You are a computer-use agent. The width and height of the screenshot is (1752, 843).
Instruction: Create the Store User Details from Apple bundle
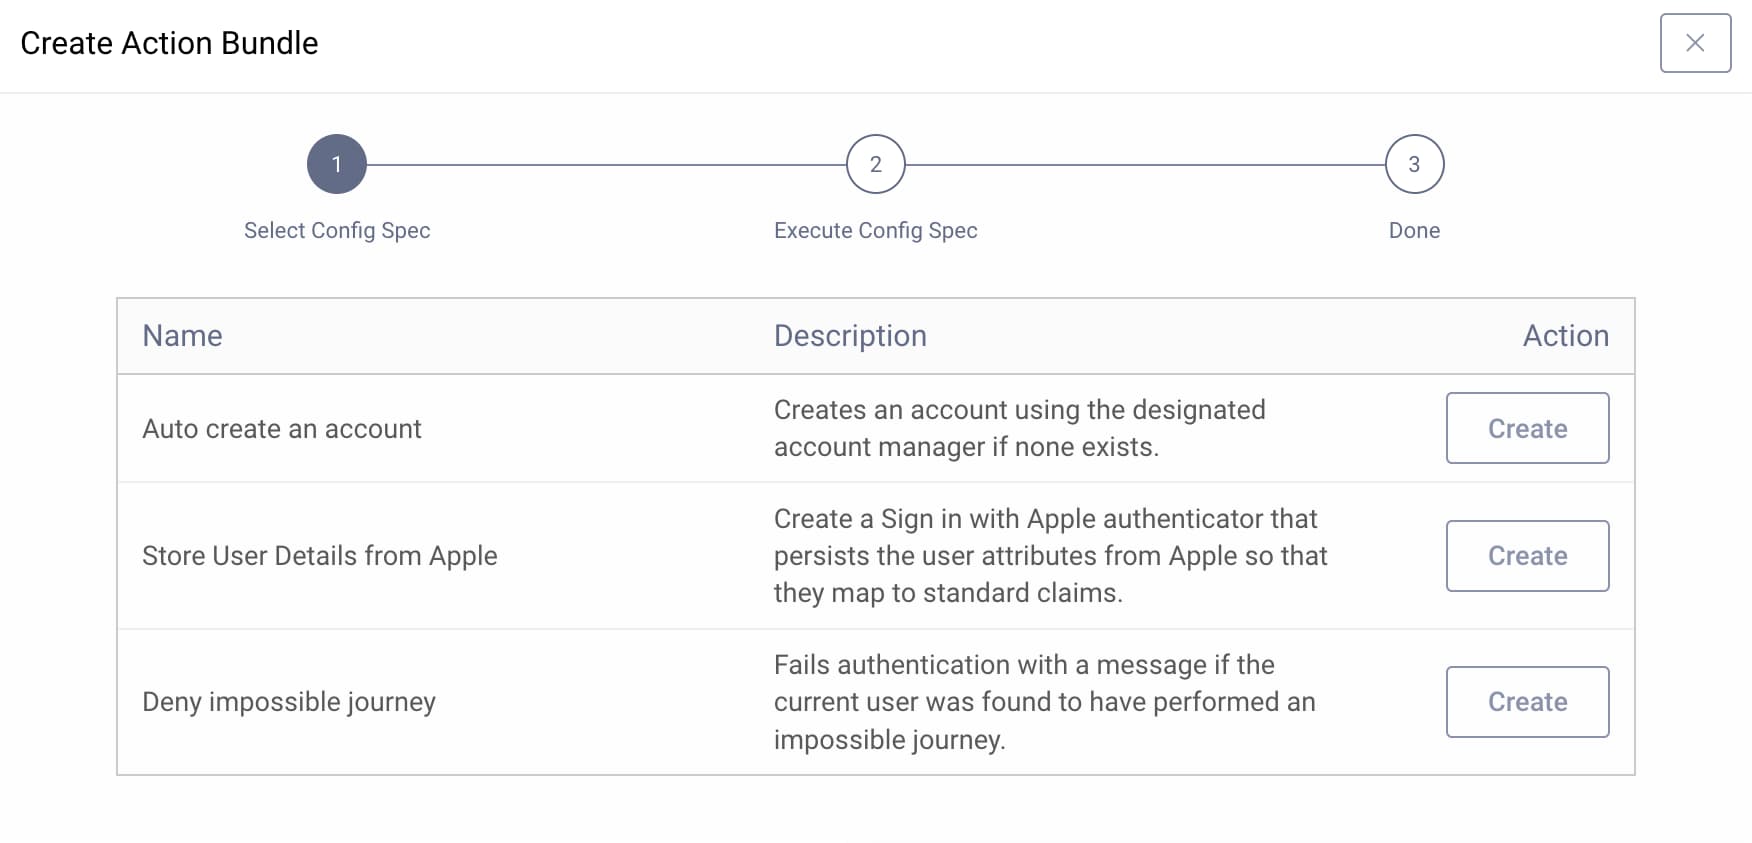coord(1527,556)
